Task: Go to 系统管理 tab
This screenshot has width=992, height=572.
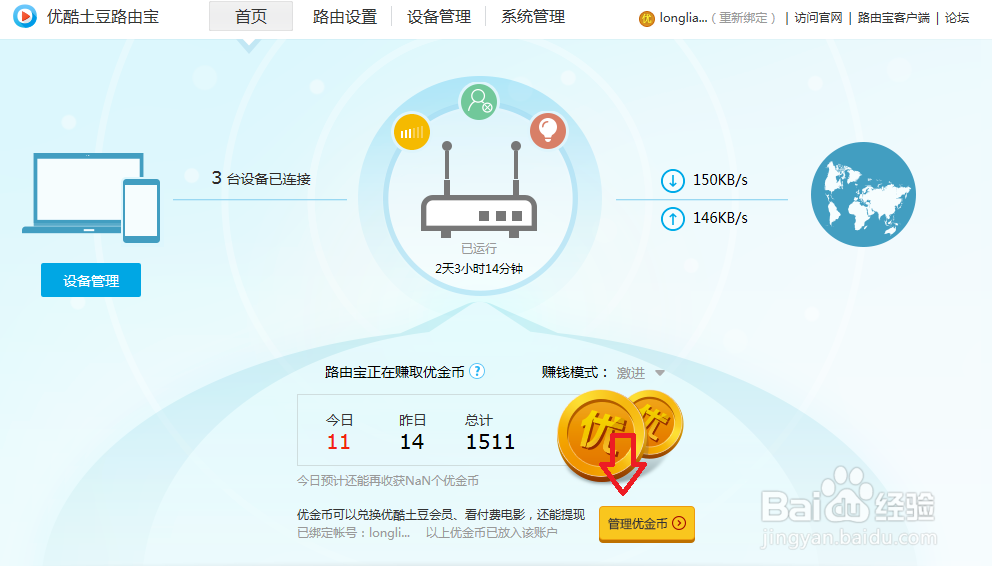Action: pos(533,17)
